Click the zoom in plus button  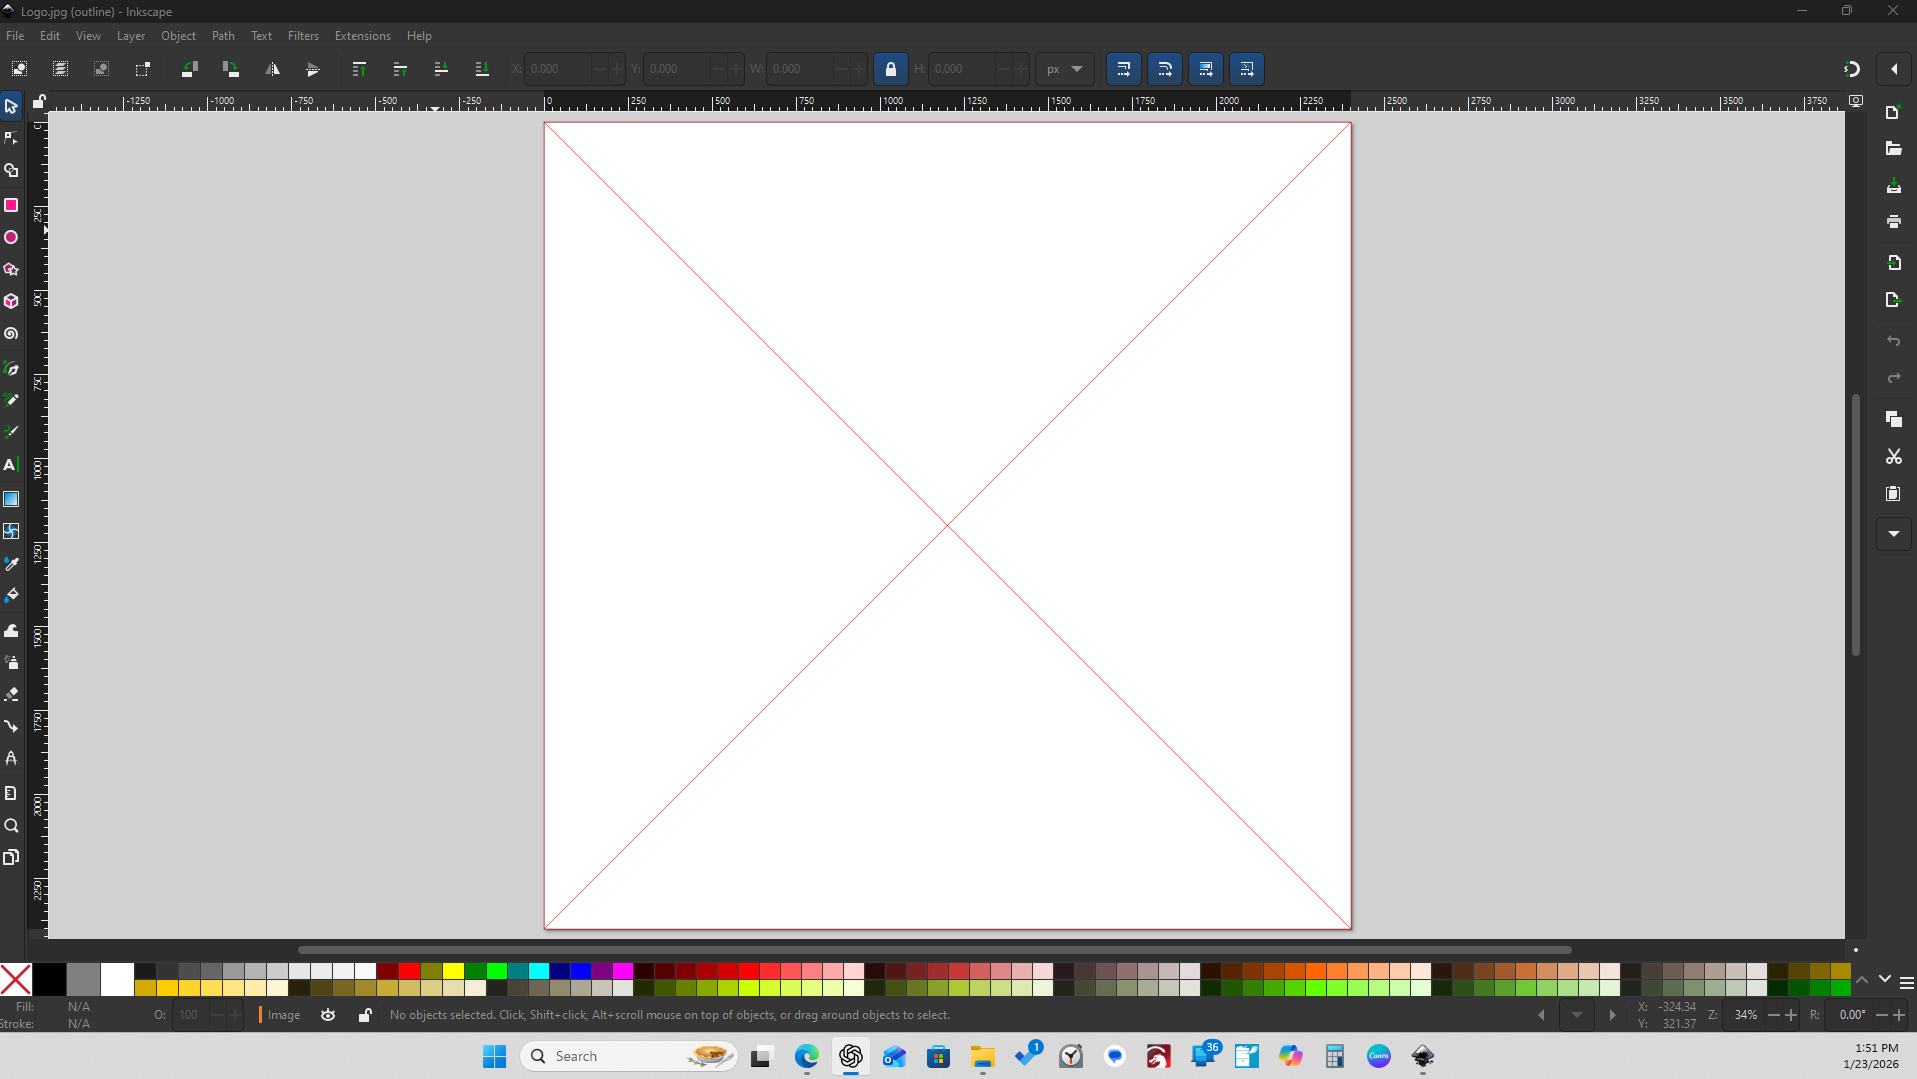1790,1015
